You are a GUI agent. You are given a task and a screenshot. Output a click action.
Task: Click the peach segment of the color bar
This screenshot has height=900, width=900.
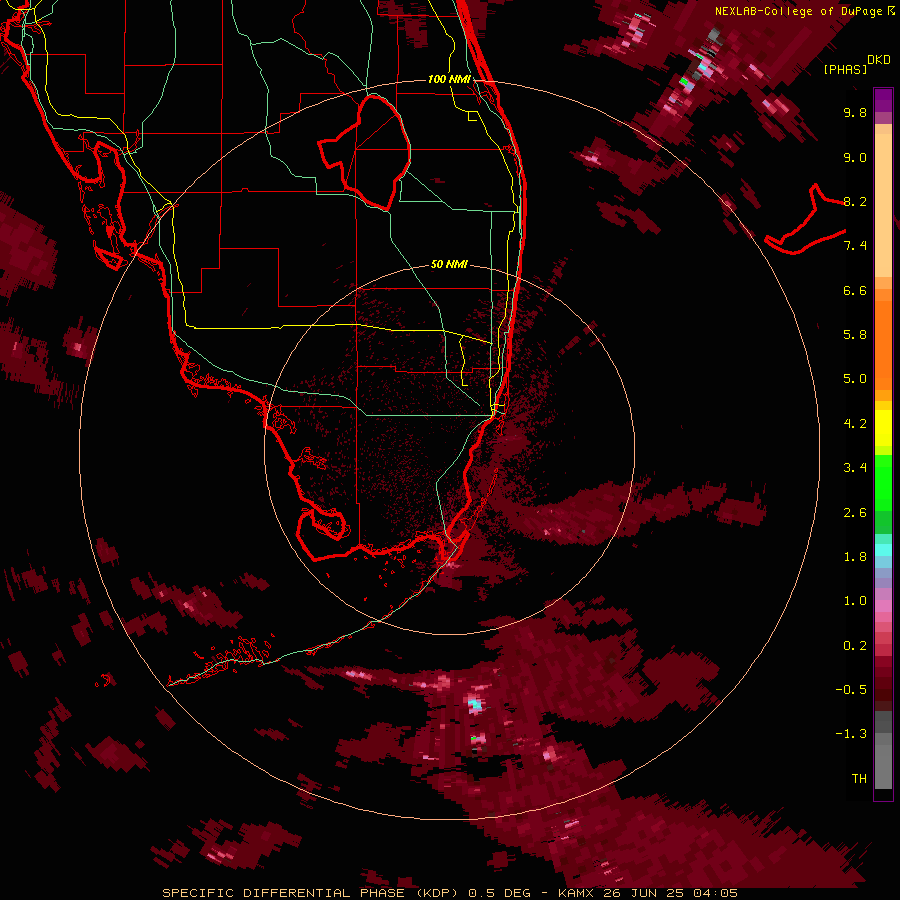pyautogui.click(x=883, y=201)
